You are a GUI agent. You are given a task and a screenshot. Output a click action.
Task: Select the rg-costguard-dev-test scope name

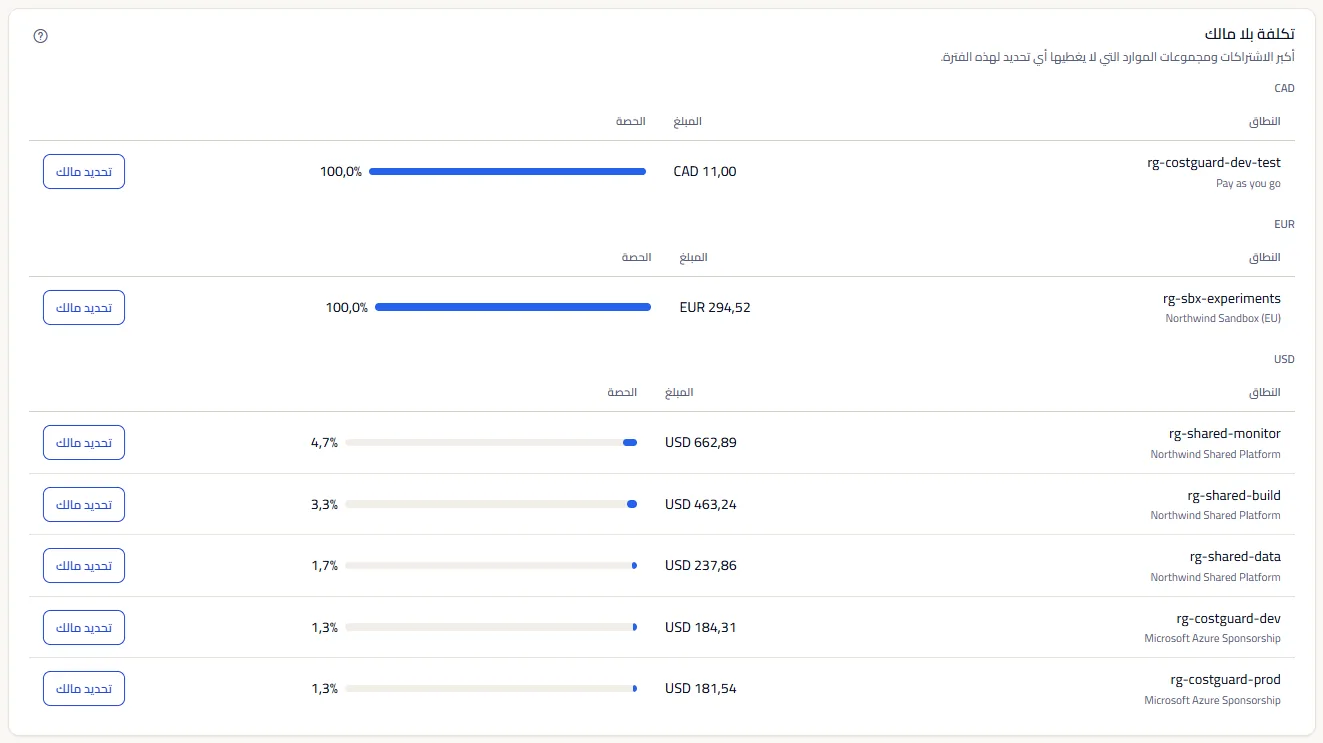[1214, 162]
